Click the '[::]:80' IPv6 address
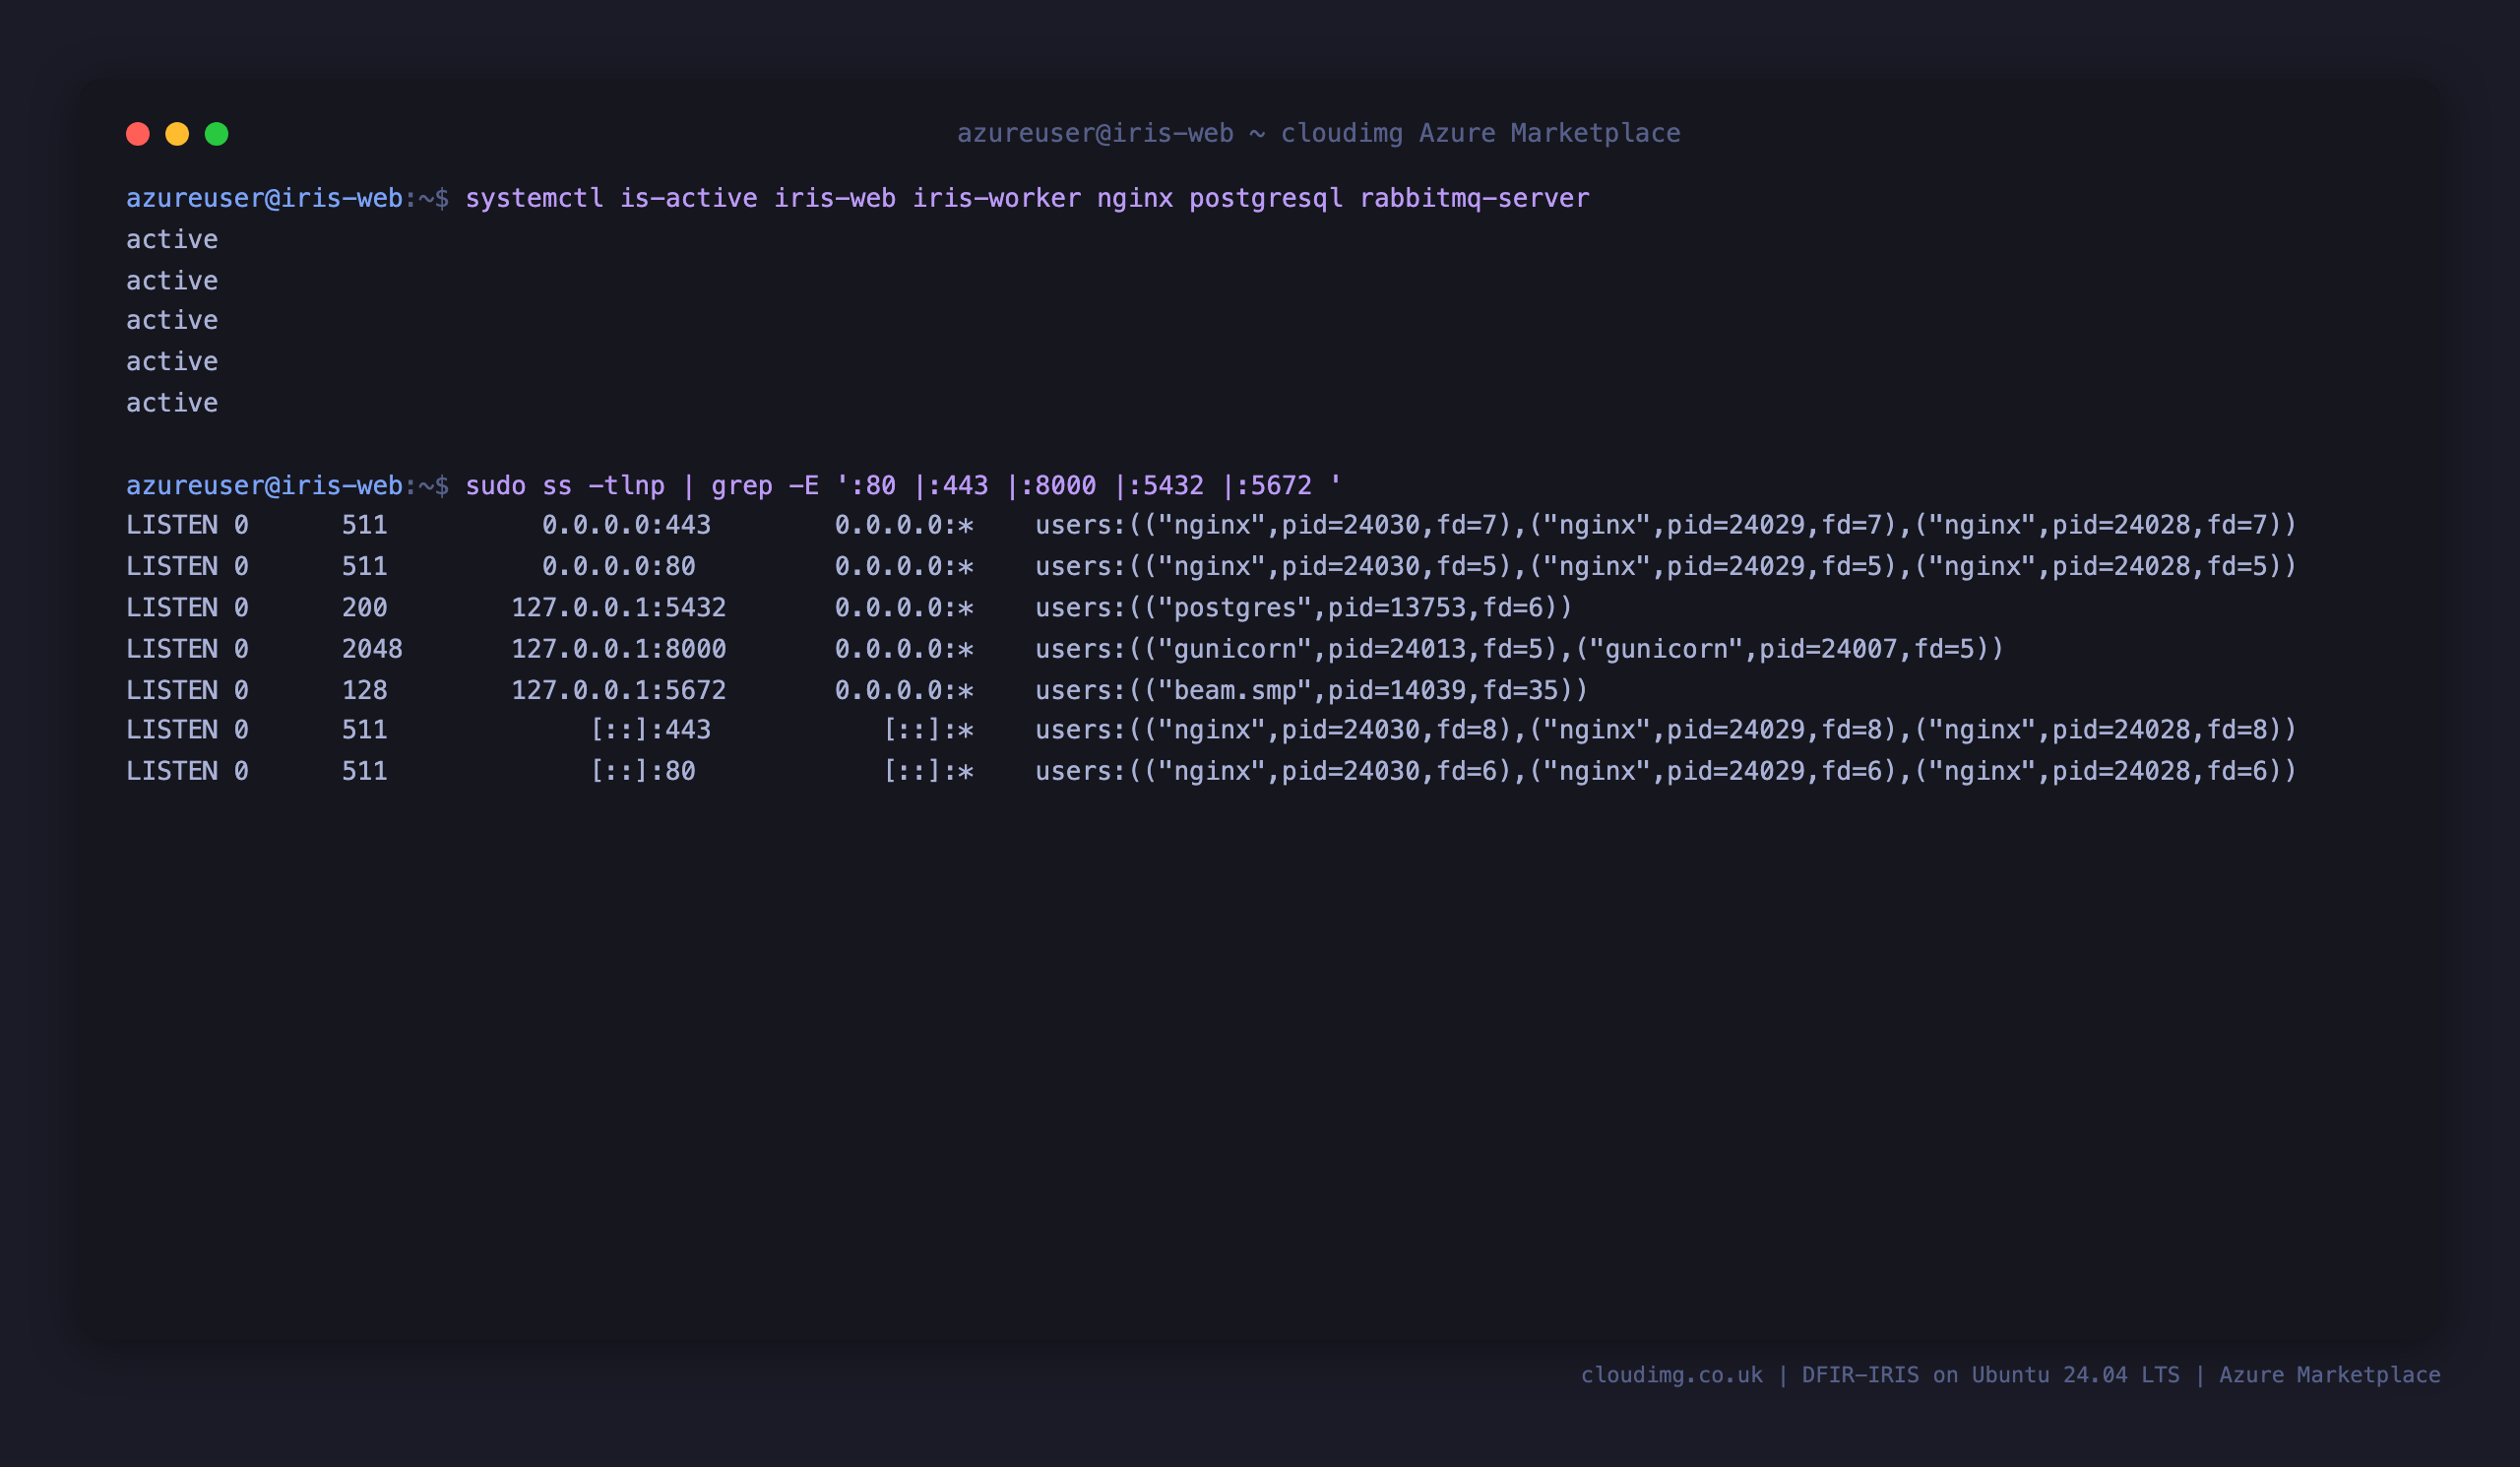The height and width of the screenshot is (1467, 2520). [642, 771]
